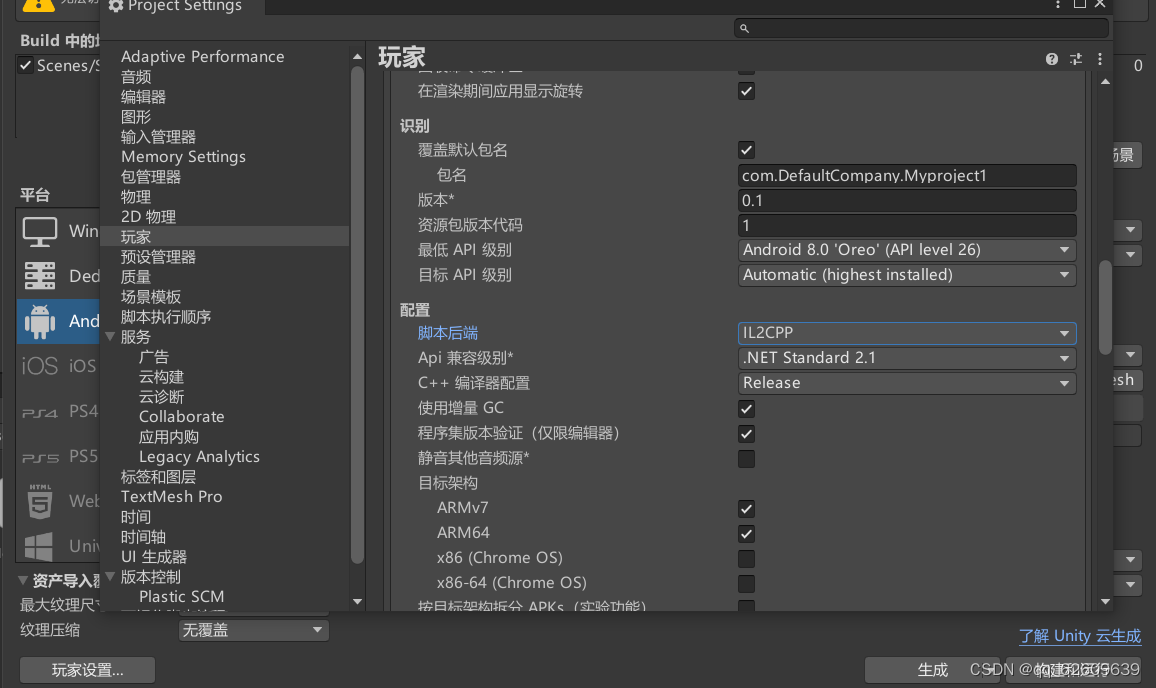Viewport: 1156px width, 688px height.
Task: Select the WebGL HTML5 platform icon
Action: (x=40, y=501)
